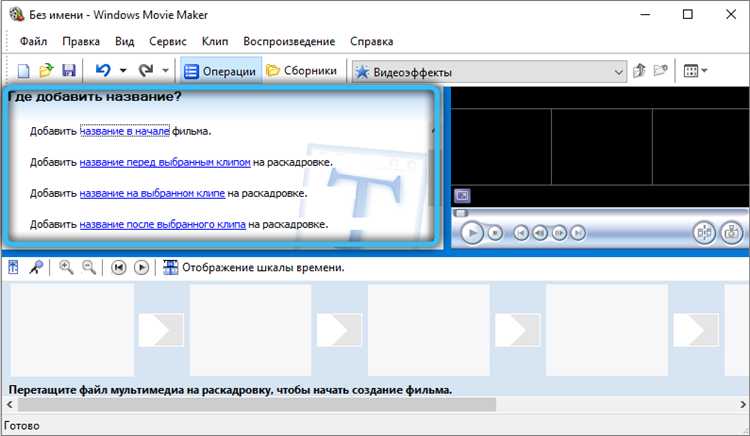Open the audio levels tool on storyboard toolbar
The width and height of the screenshot is (750, 436).
[13, 267]
